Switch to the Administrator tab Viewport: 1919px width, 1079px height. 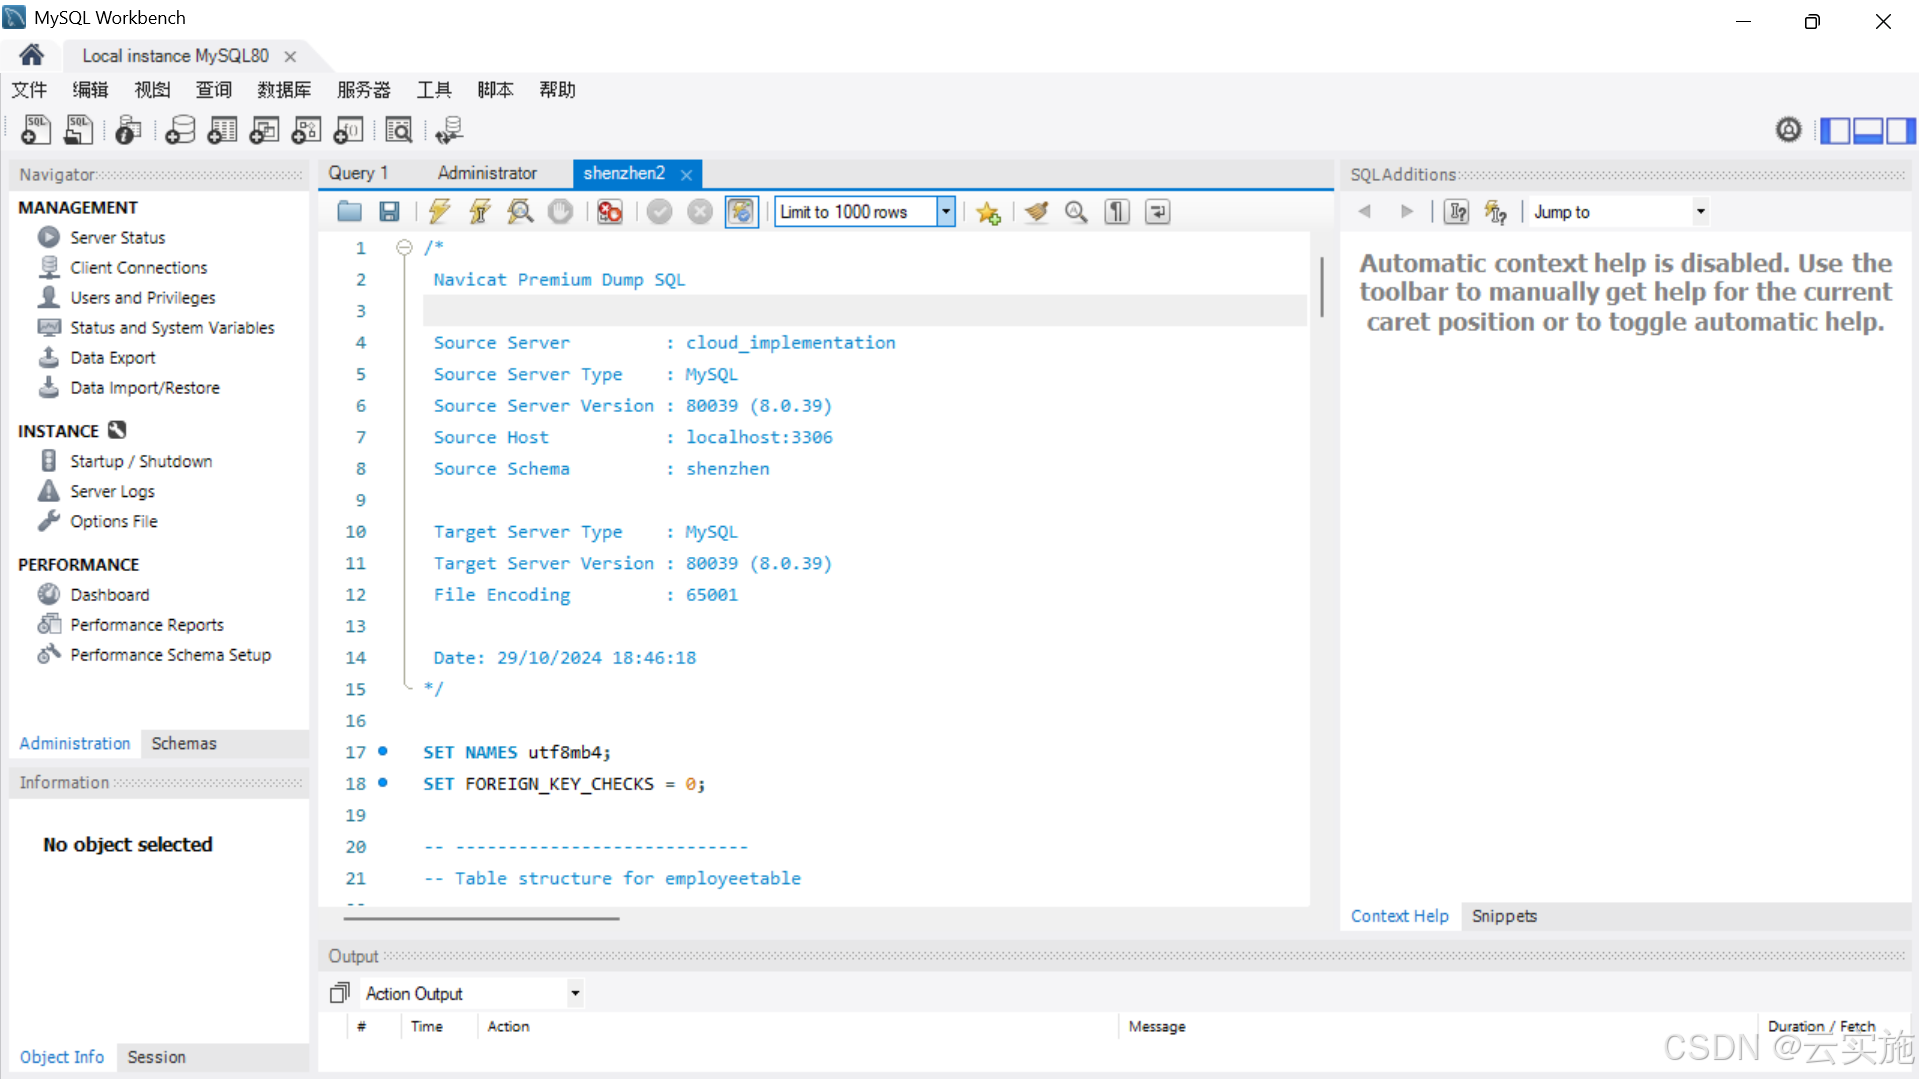[x=487, y=173]
